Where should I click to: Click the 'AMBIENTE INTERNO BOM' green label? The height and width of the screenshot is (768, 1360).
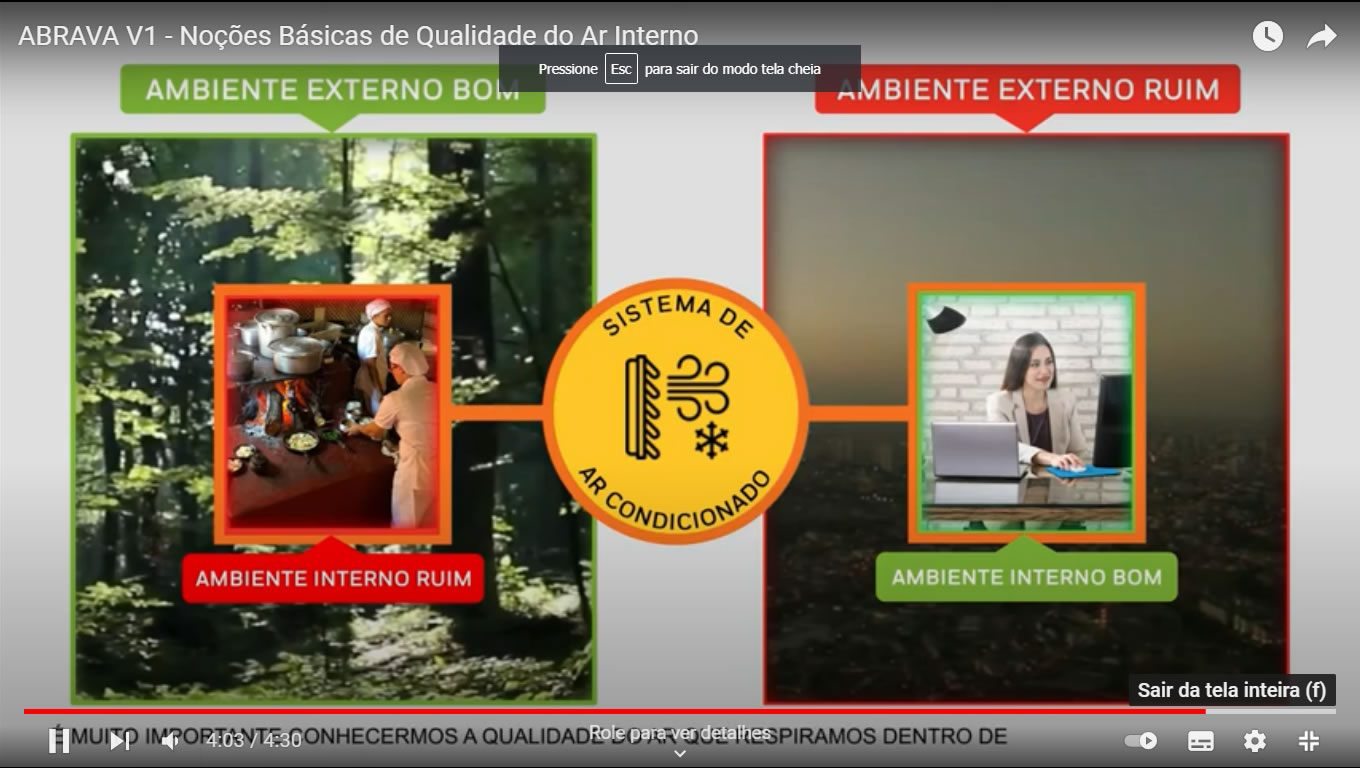(x=1026, y=578)
